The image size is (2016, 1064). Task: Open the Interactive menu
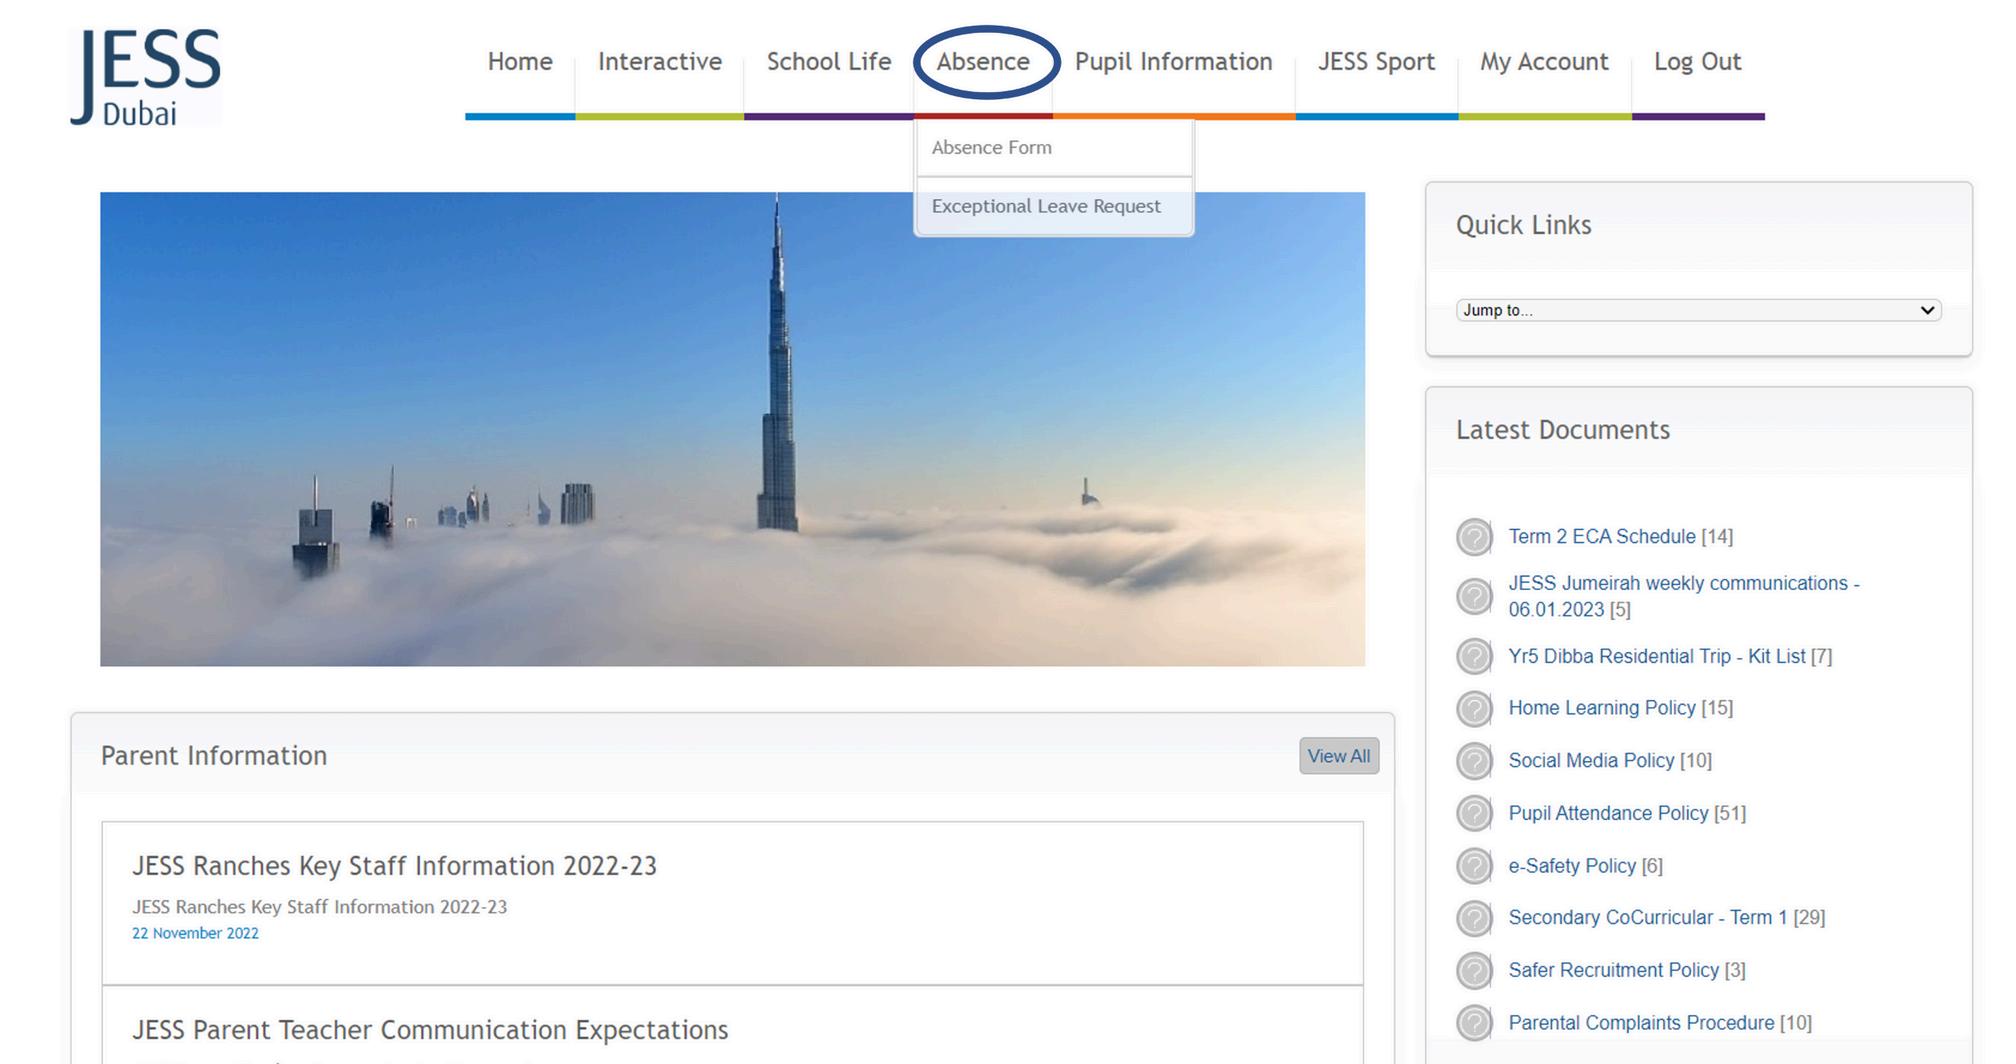click(660, 62)
